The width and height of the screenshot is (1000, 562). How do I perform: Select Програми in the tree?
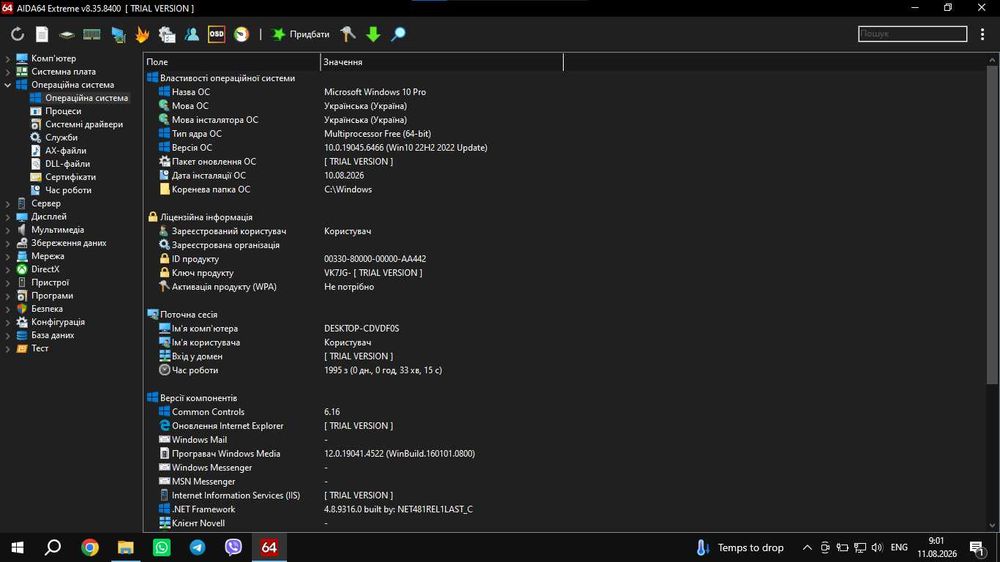(52, 296)
